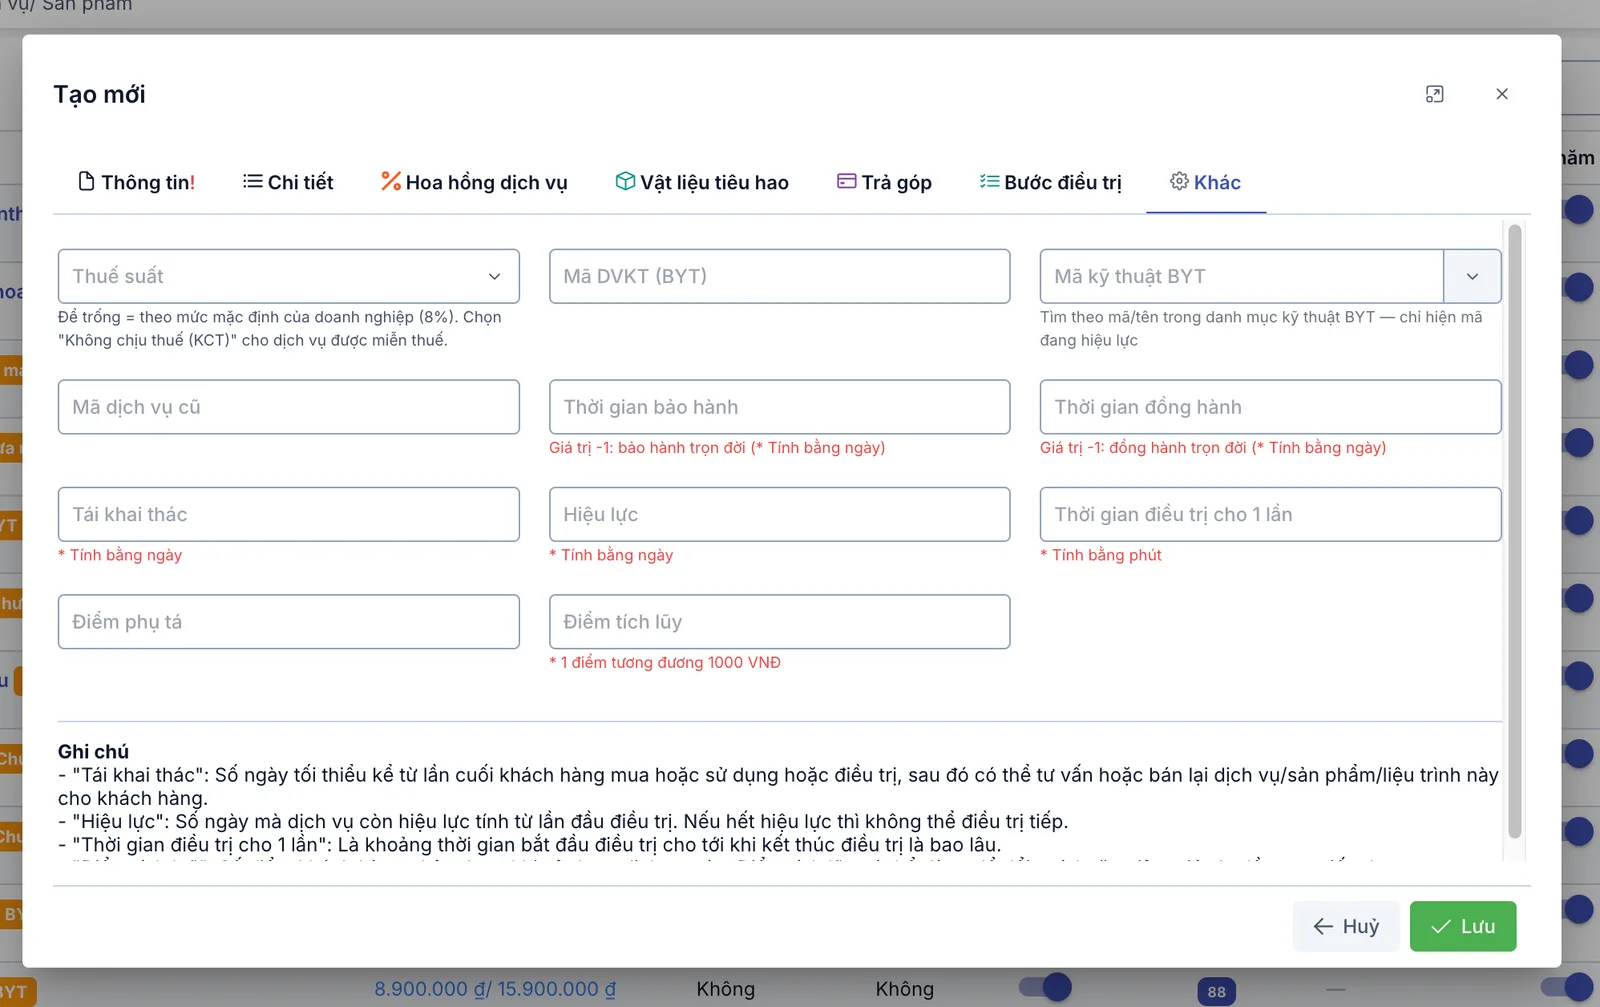The width and height of the screenshot is (1600, 1007).
Task: Close the Tạo mới dialog
Action: coord(1502,94)
